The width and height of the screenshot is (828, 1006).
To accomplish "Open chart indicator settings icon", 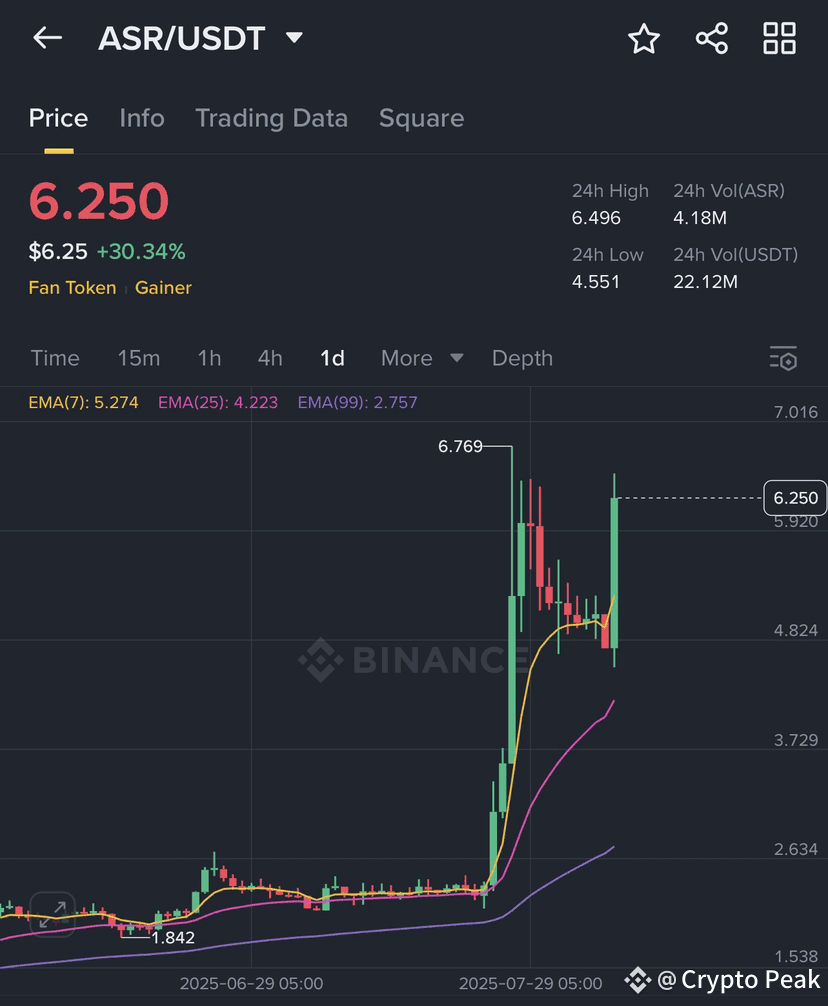I will [783, 358].
